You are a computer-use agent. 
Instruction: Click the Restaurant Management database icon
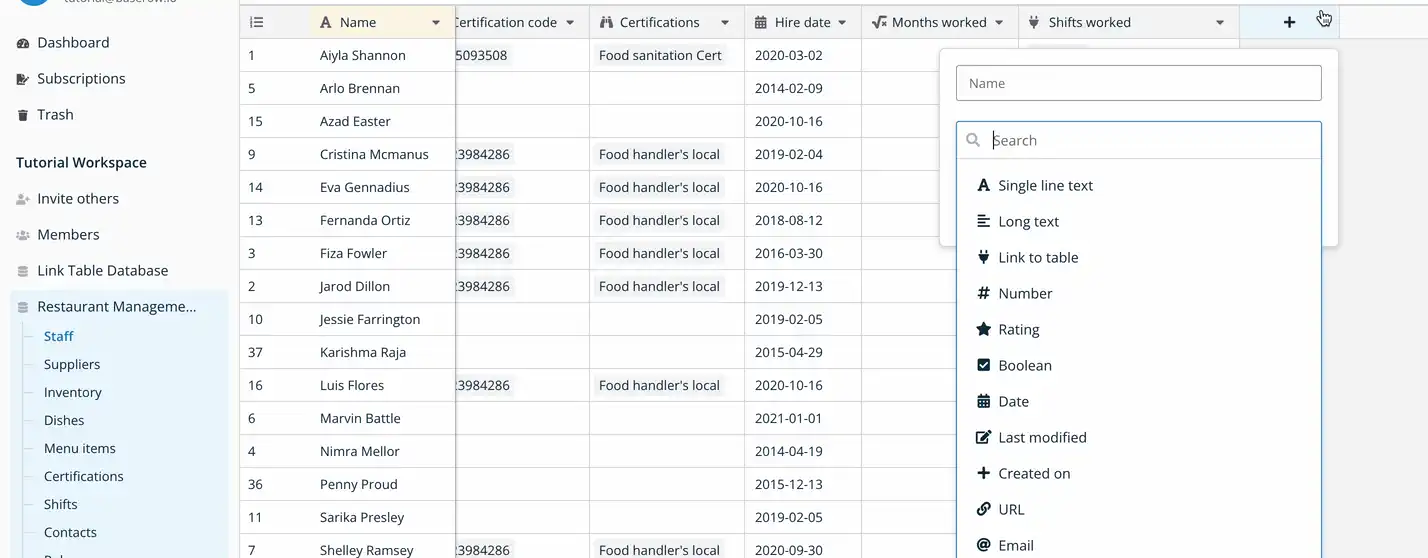23,307
